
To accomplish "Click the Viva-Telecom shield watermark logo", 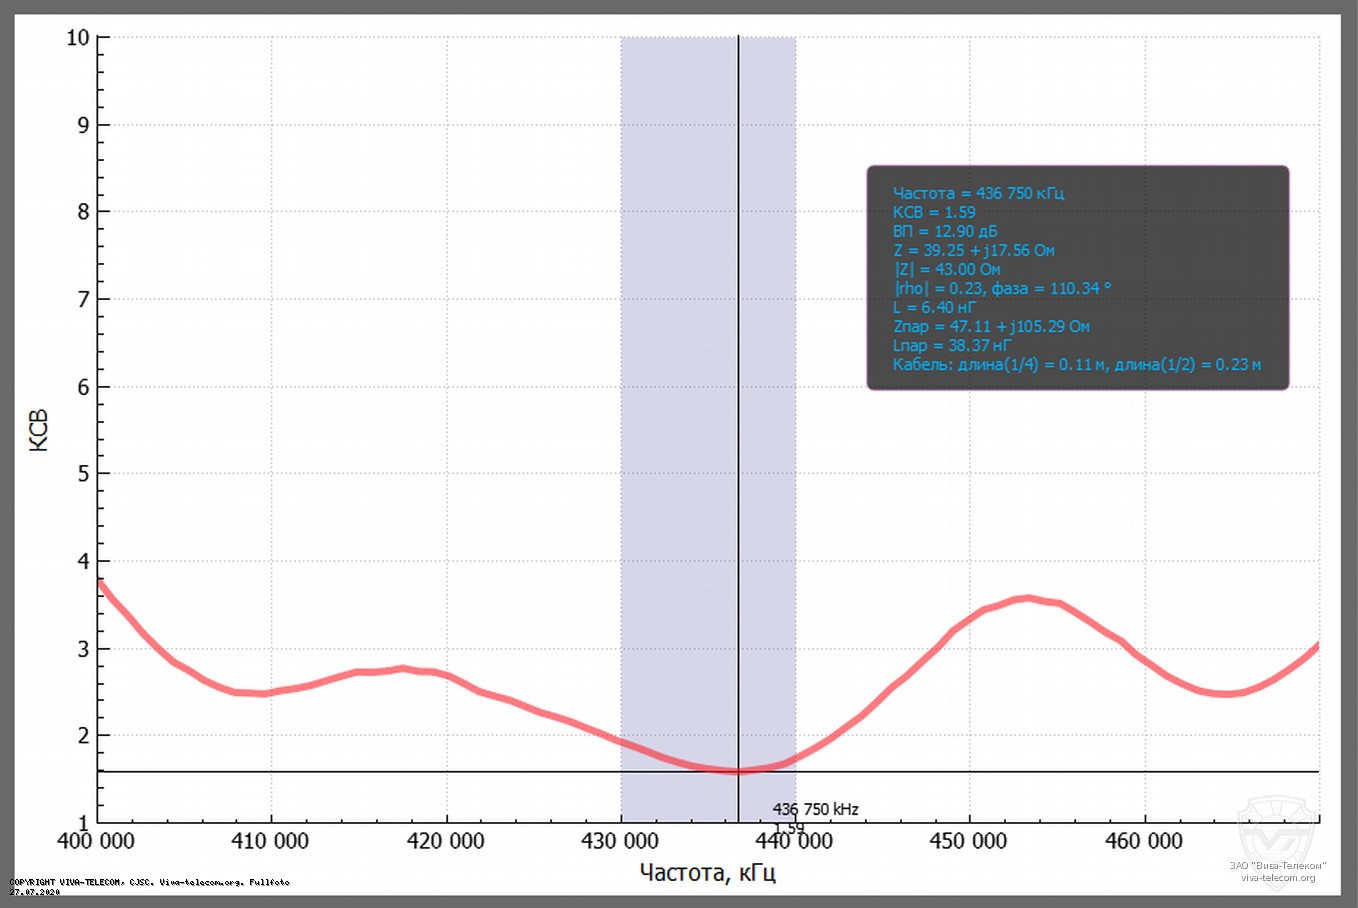I will click(x=1277, y=828).
